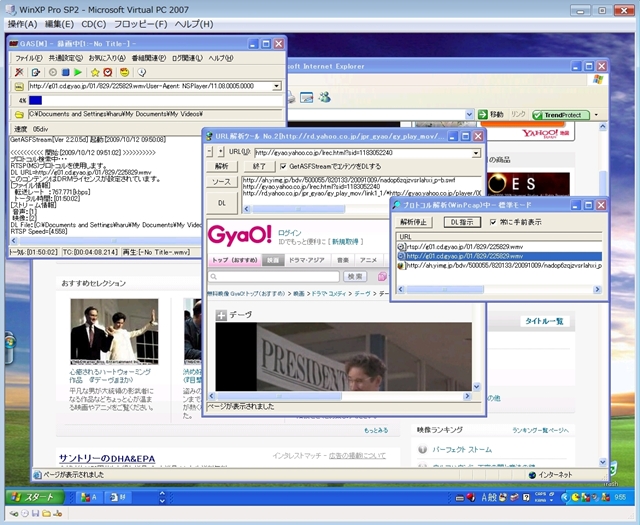The height and width of the screenshot is (525, 640).
Task: Click the 検索 button on GyaO page
Action: (x=355, y=277)
